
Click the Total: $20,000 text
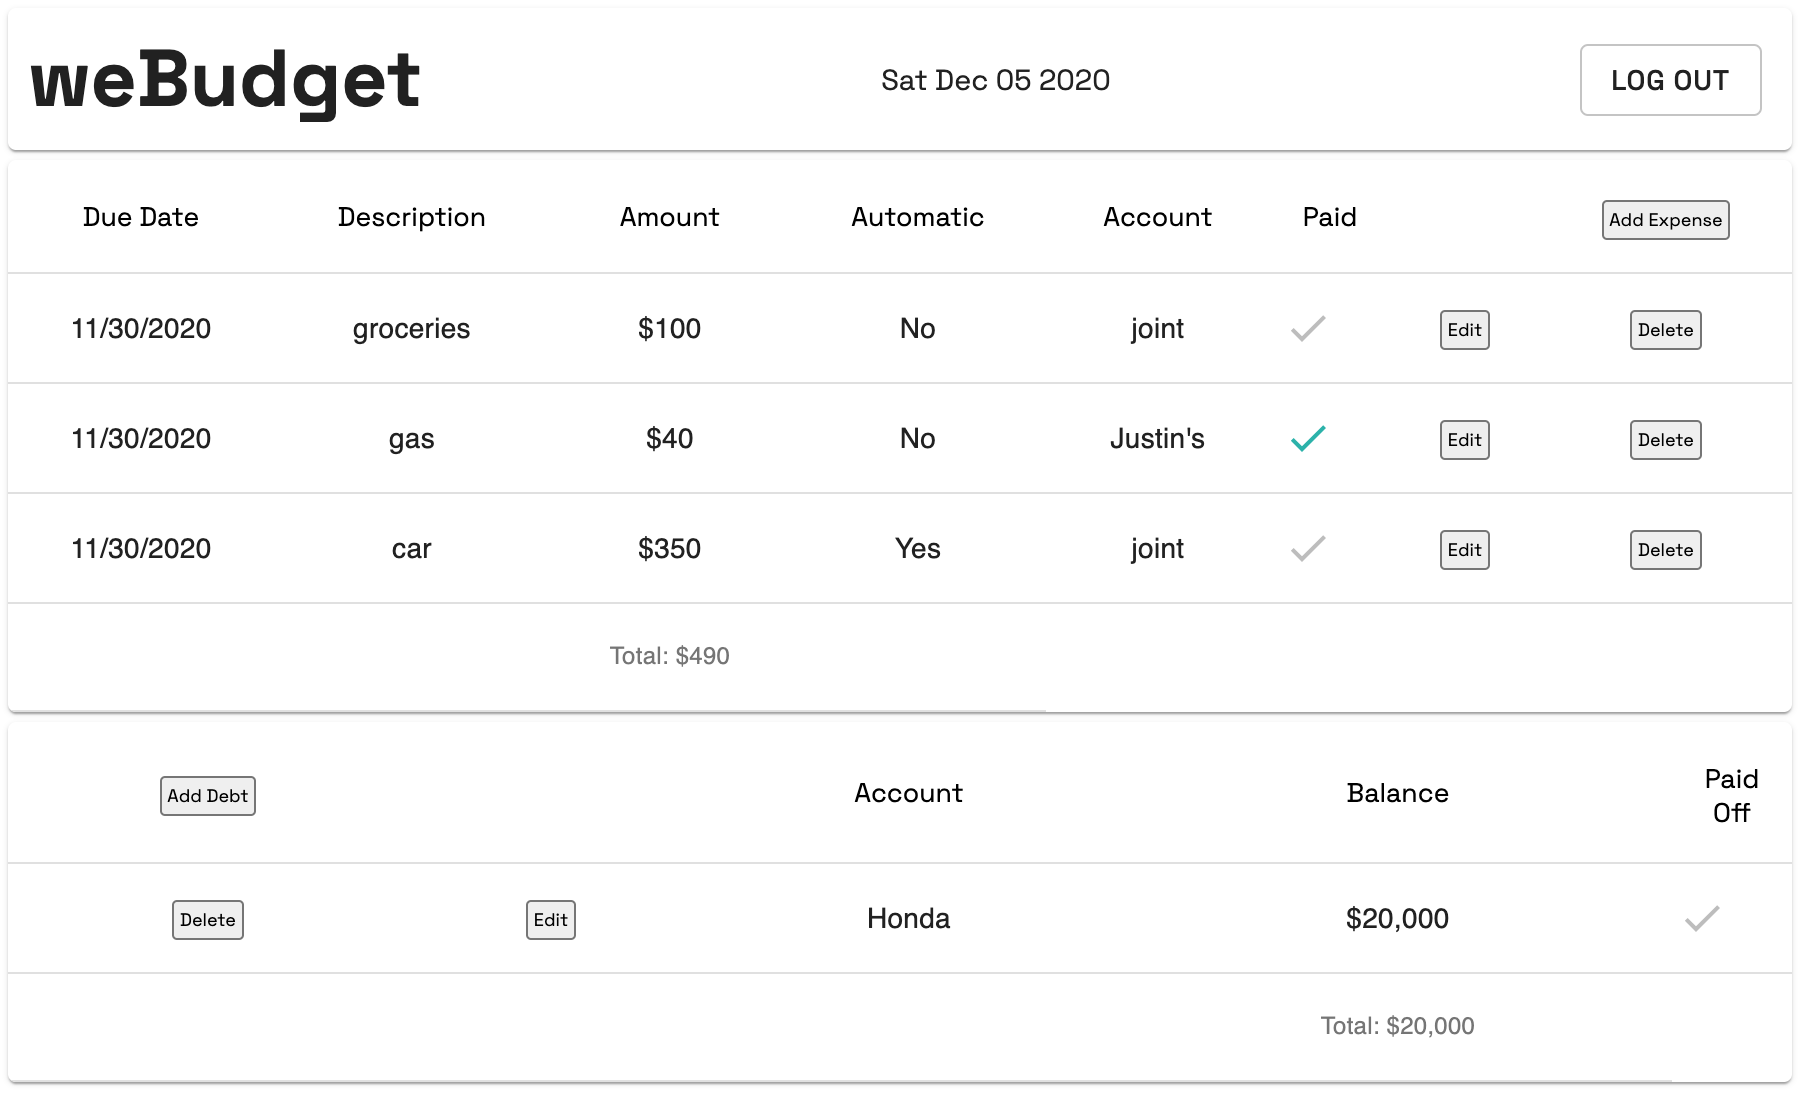[1397, 1026]
